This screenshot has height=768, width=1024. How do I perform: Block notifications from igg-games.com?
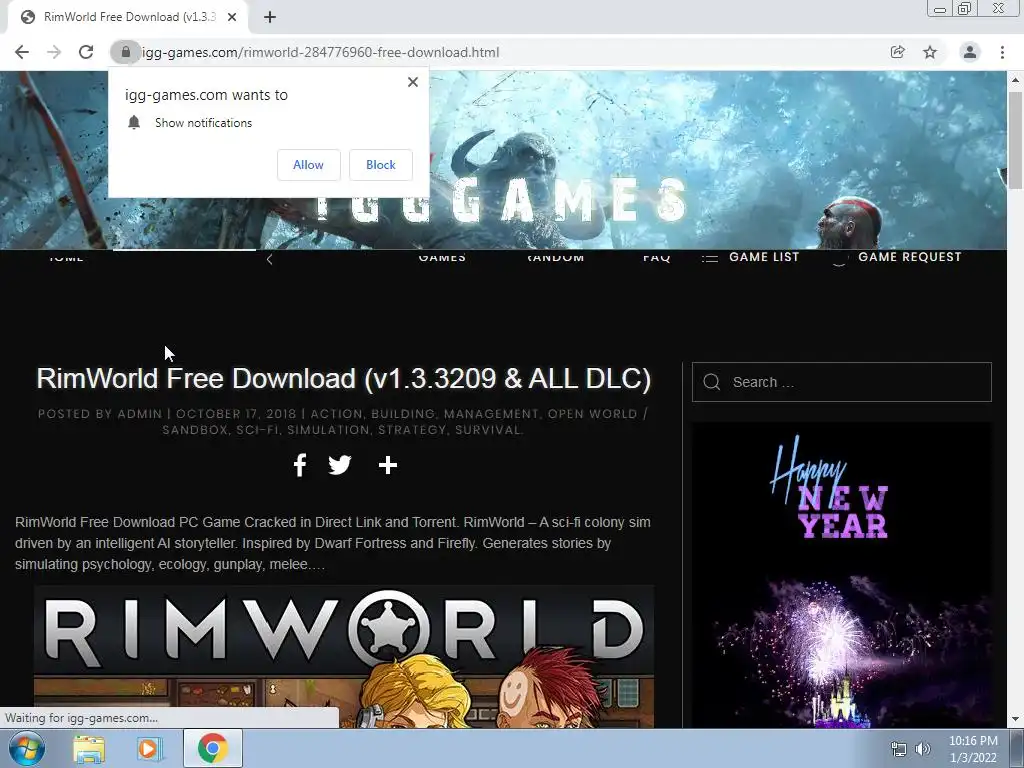click(381, 165)
